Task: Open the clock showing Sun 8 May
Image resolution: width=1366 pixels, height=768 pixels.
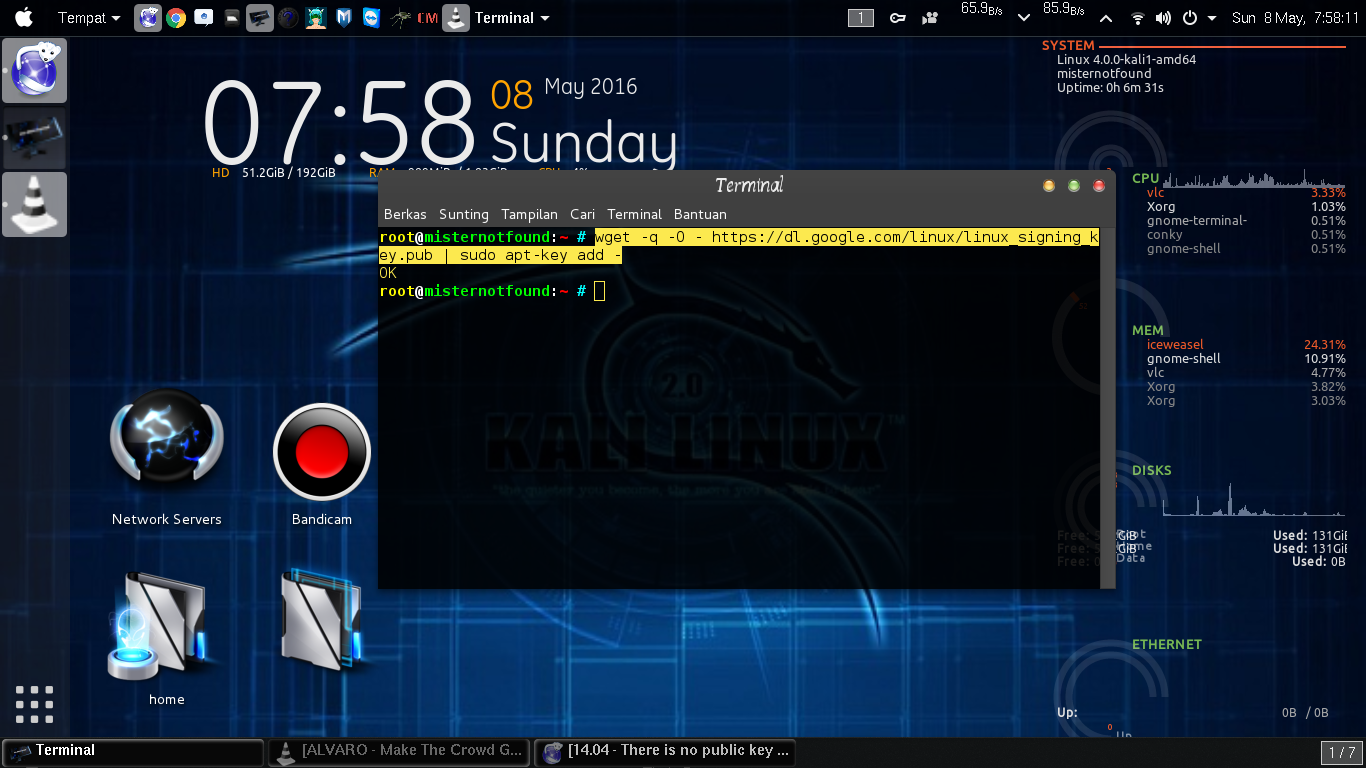Action: point(1296,18)
